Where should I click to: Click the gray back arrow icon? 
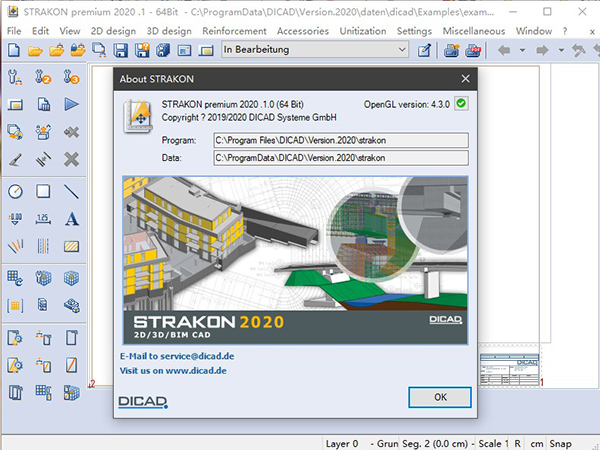tap(504, 50)
